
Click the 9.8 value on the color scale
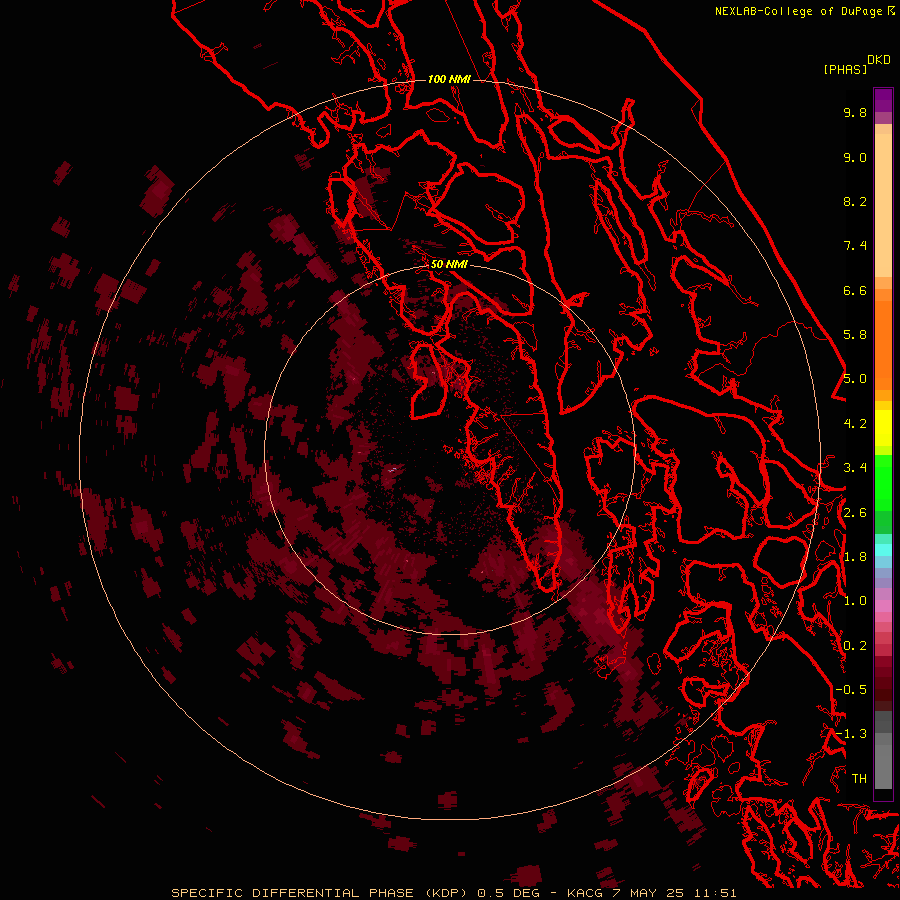[855, 113]
